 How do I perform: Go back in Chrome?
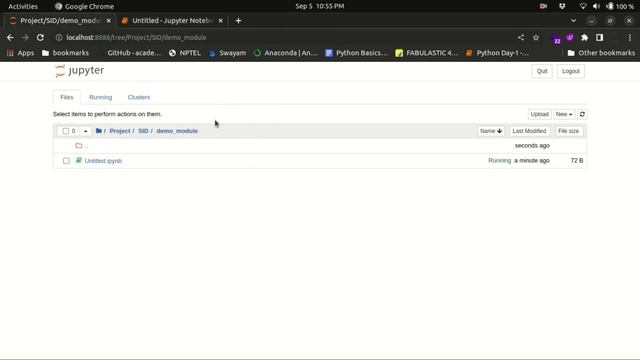point(10,38)
